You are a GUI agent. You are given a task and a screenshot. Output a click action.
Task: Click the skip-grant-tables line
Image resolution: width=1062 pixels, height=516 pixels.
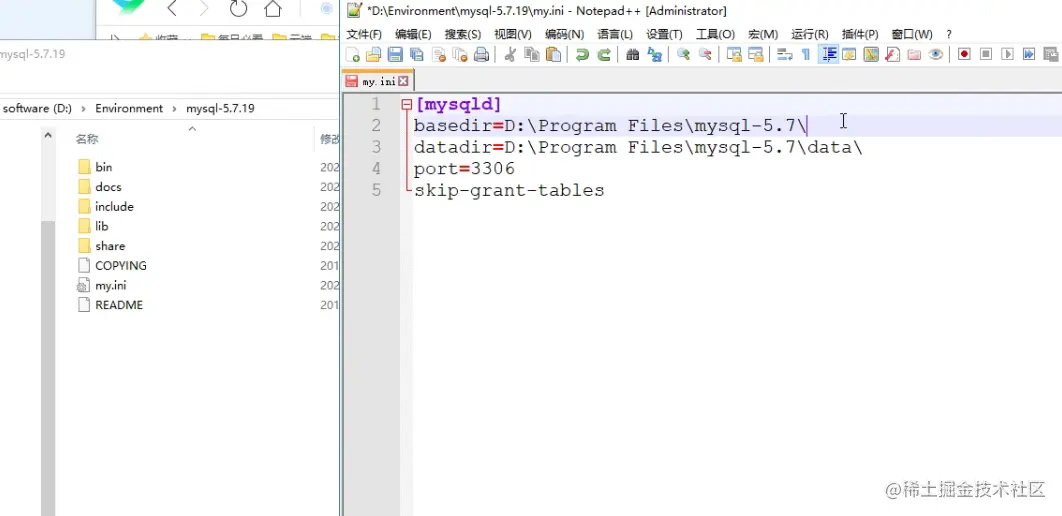click(x=509, y=190)
